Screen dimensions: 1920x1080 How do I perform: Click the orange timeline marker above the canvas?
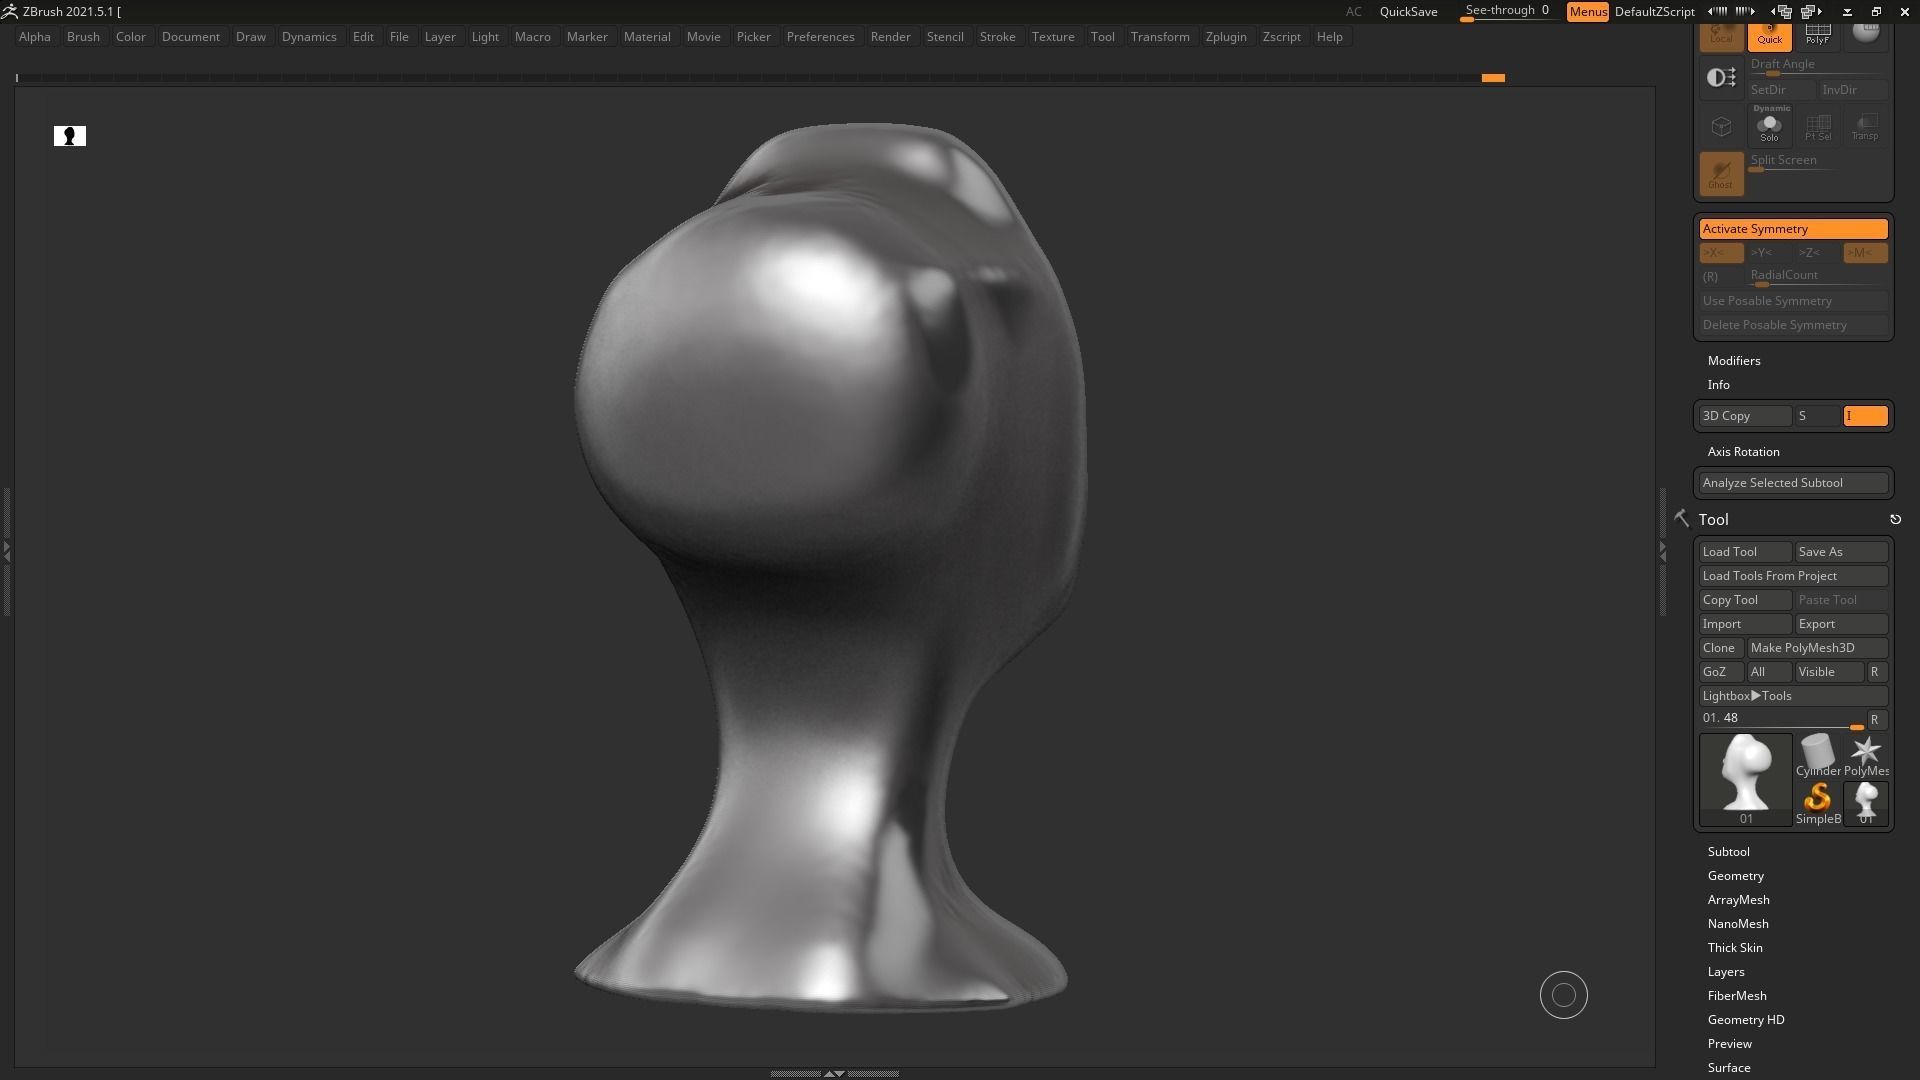[1493, 78]
